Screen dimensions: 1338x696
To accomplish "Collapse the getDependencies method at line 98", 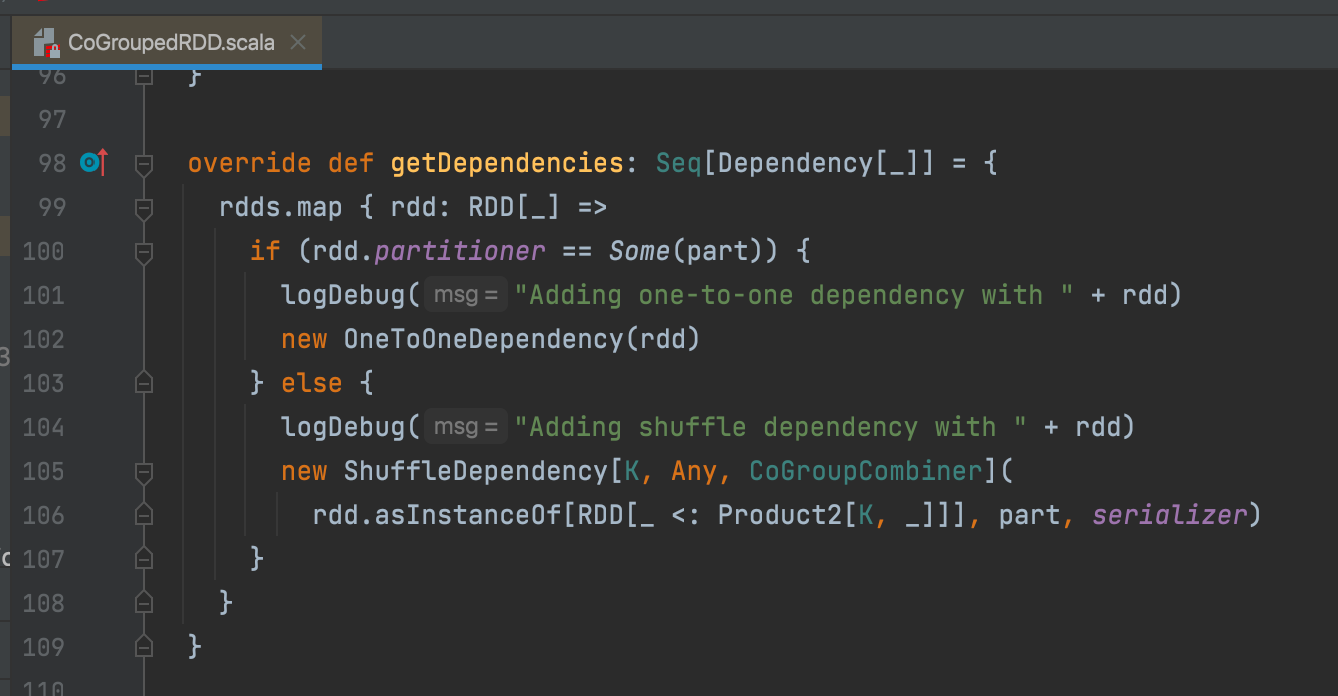I will coord(144,163).
